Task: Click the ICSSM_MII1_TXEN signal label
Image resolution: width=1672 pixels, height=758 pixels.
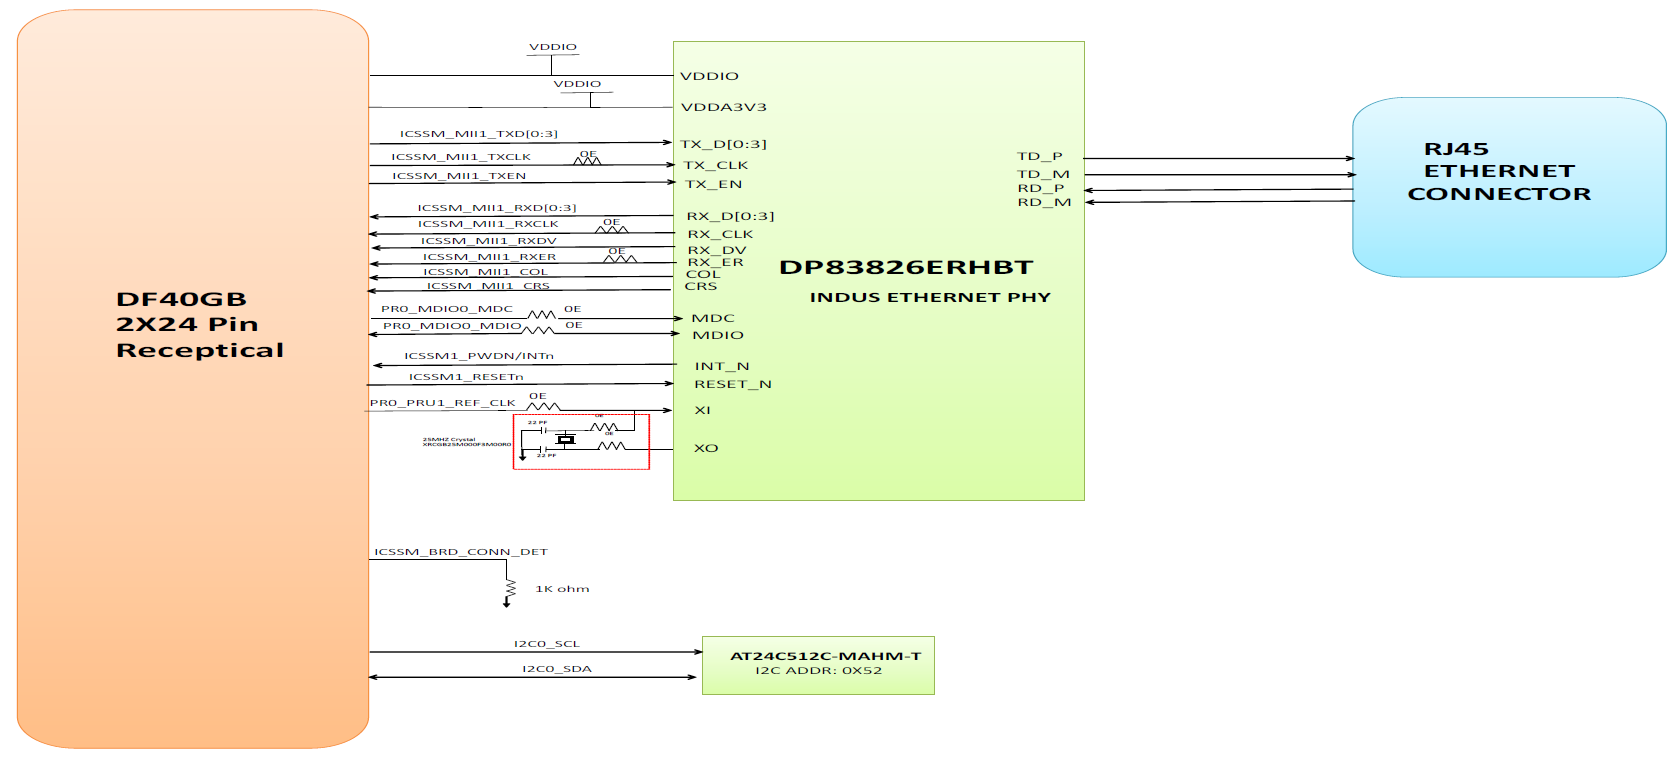Action: pyautogui.click(x=459, y=176)
